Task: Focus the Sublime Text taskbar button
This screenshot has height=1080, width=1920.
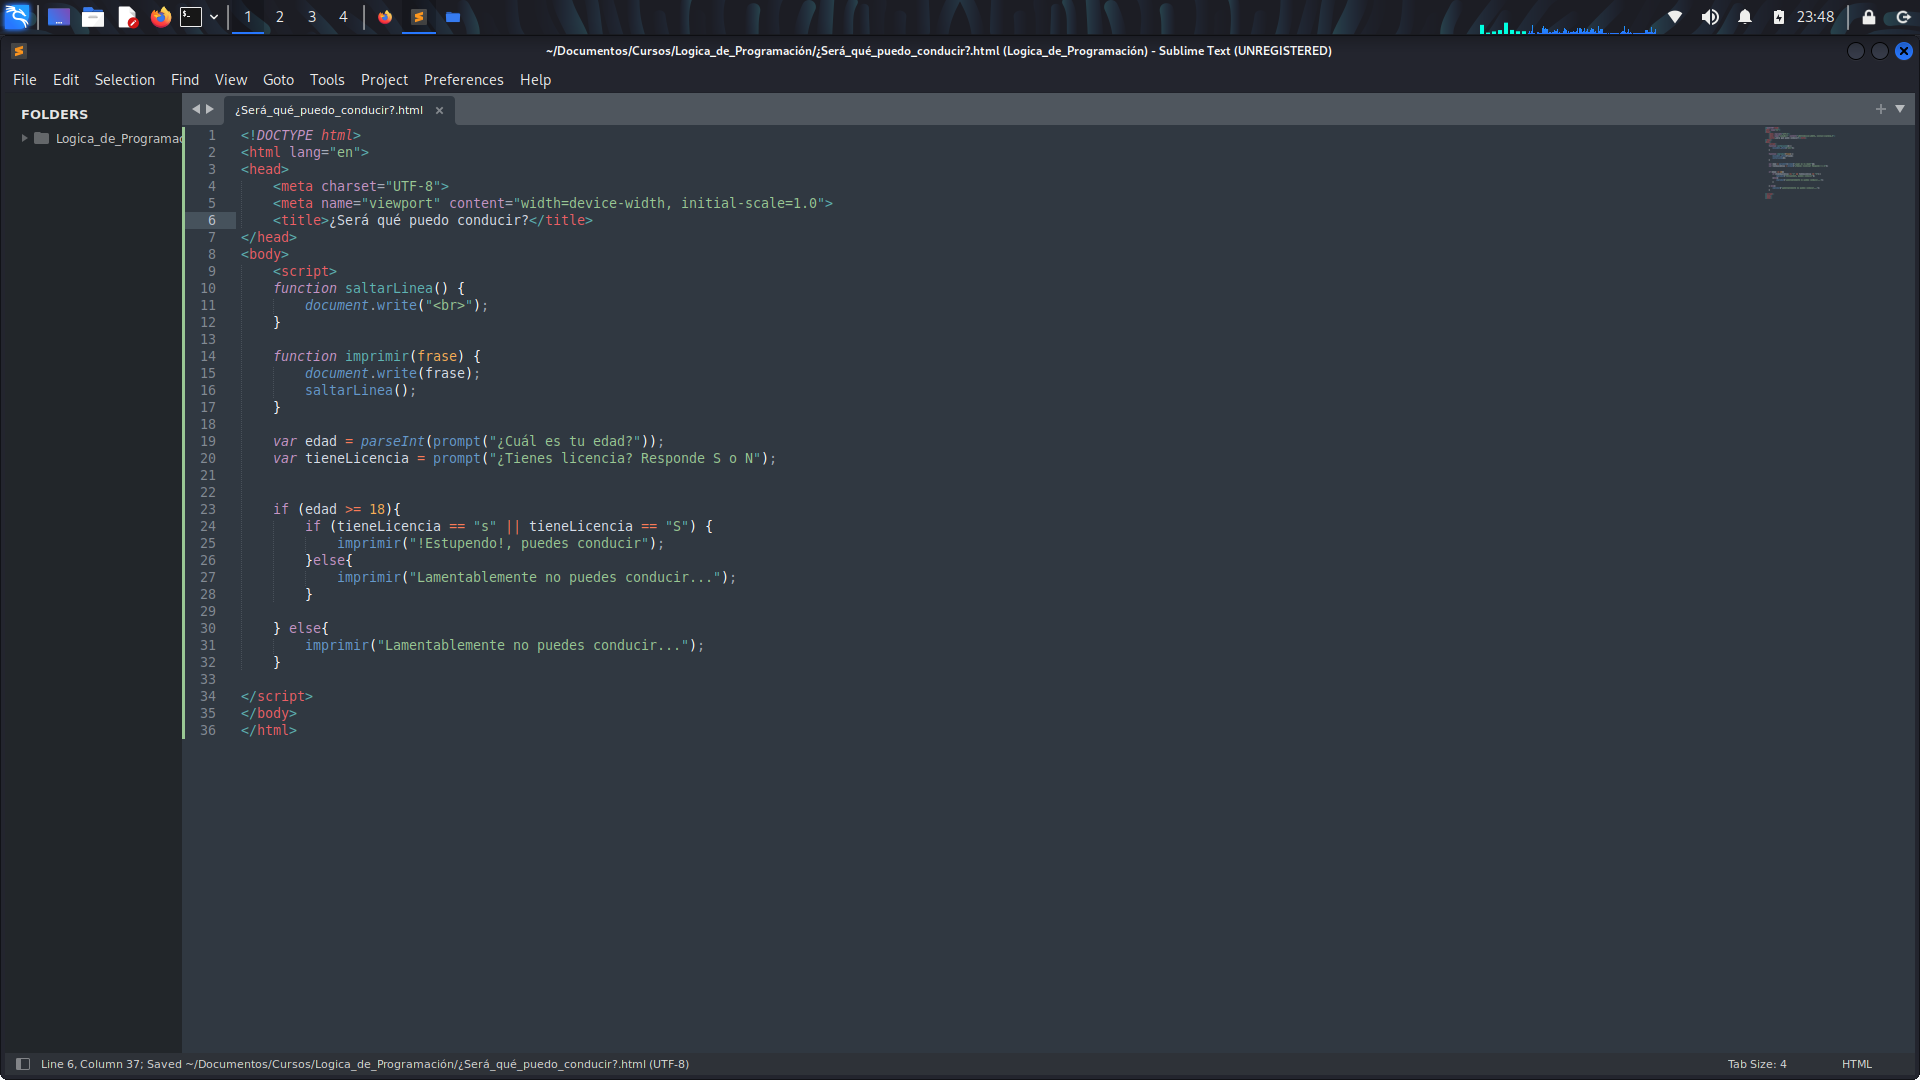Action: click(419, 17)
